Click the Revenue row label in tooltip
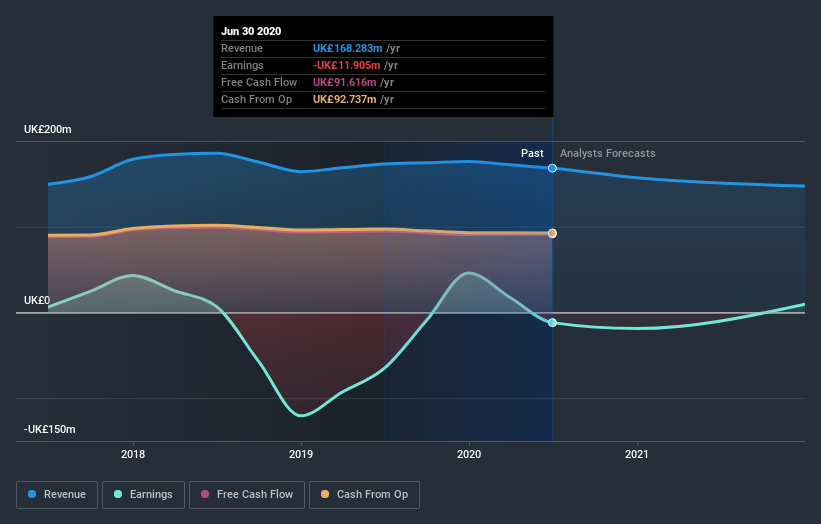 (242, 48)
